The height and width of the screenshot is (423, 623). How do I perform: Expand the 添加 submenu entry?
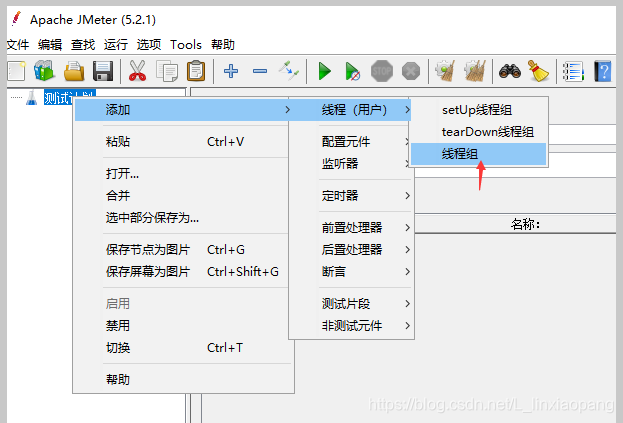182,110
